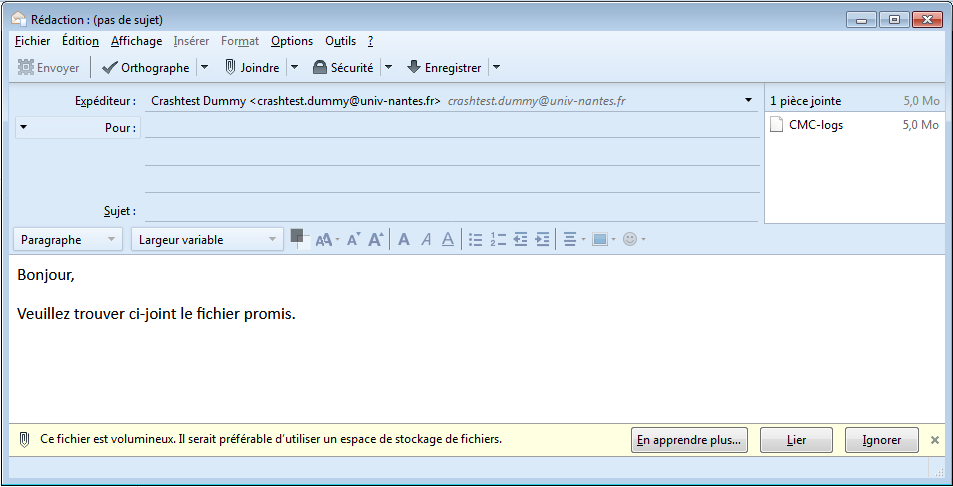The height and width of the screenshot is (487, 953).
Task: Open the Options menu
Action: click(292, 41)
